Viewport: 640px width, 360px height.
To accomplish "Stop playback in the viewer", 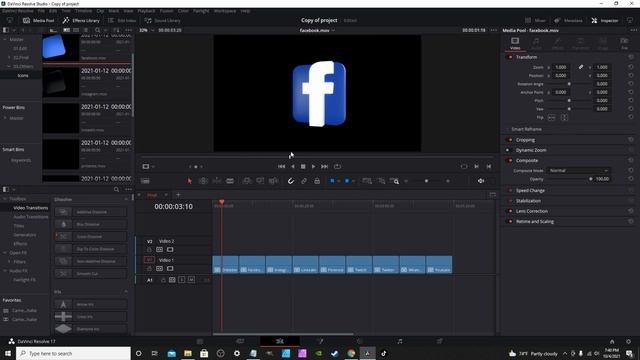I will click(303, 167).
